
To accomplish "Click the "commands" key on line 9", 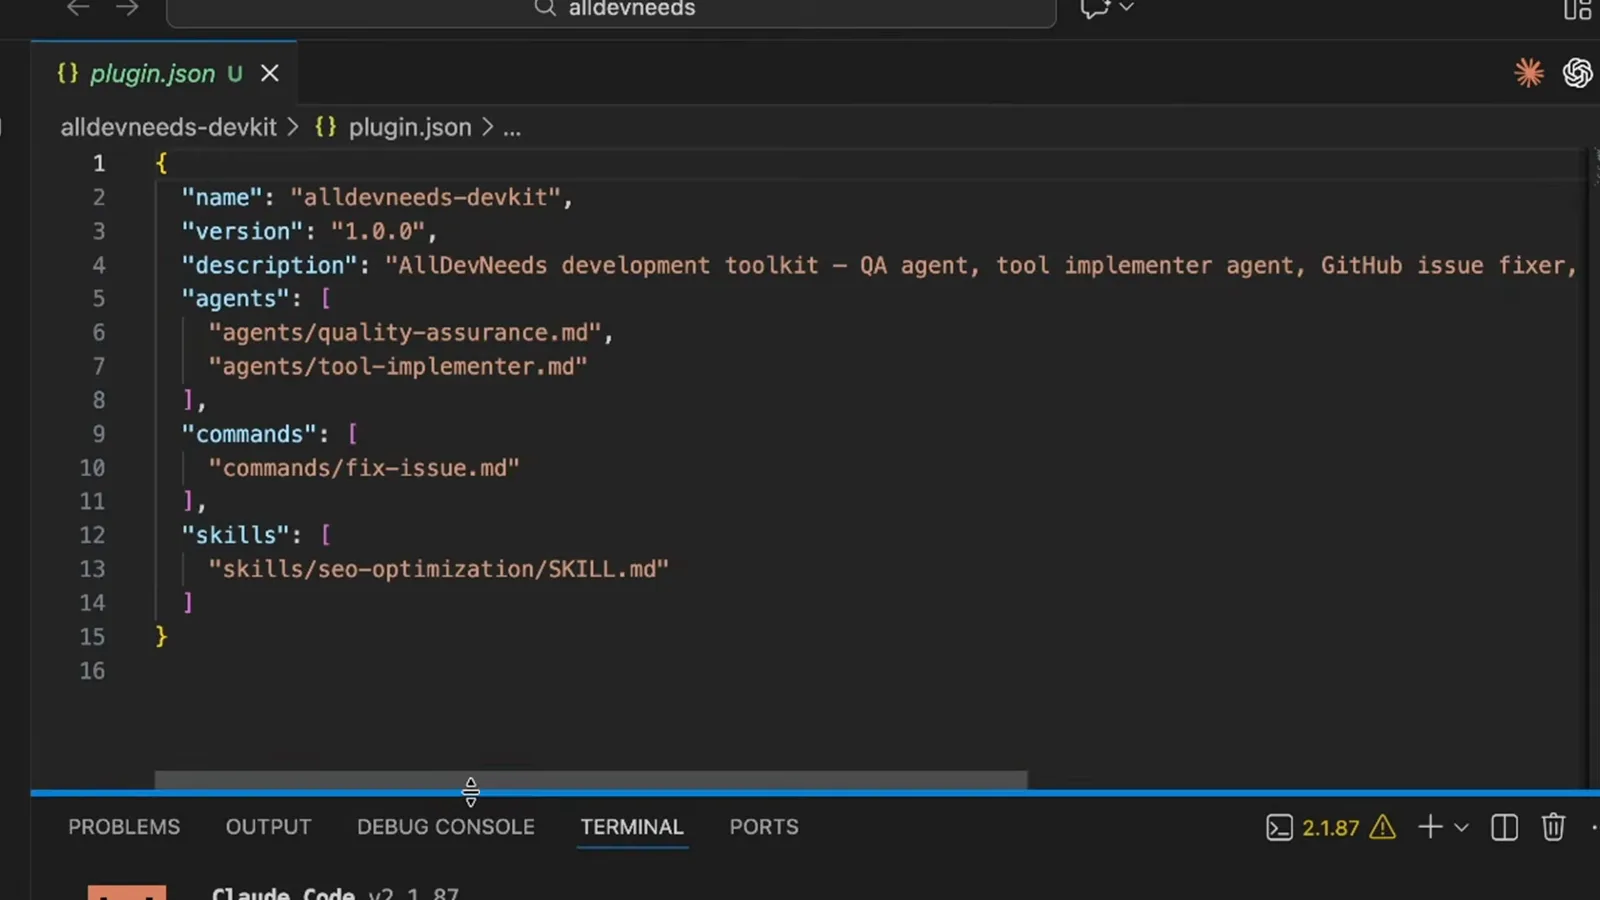I will click(x=248, y=434).
